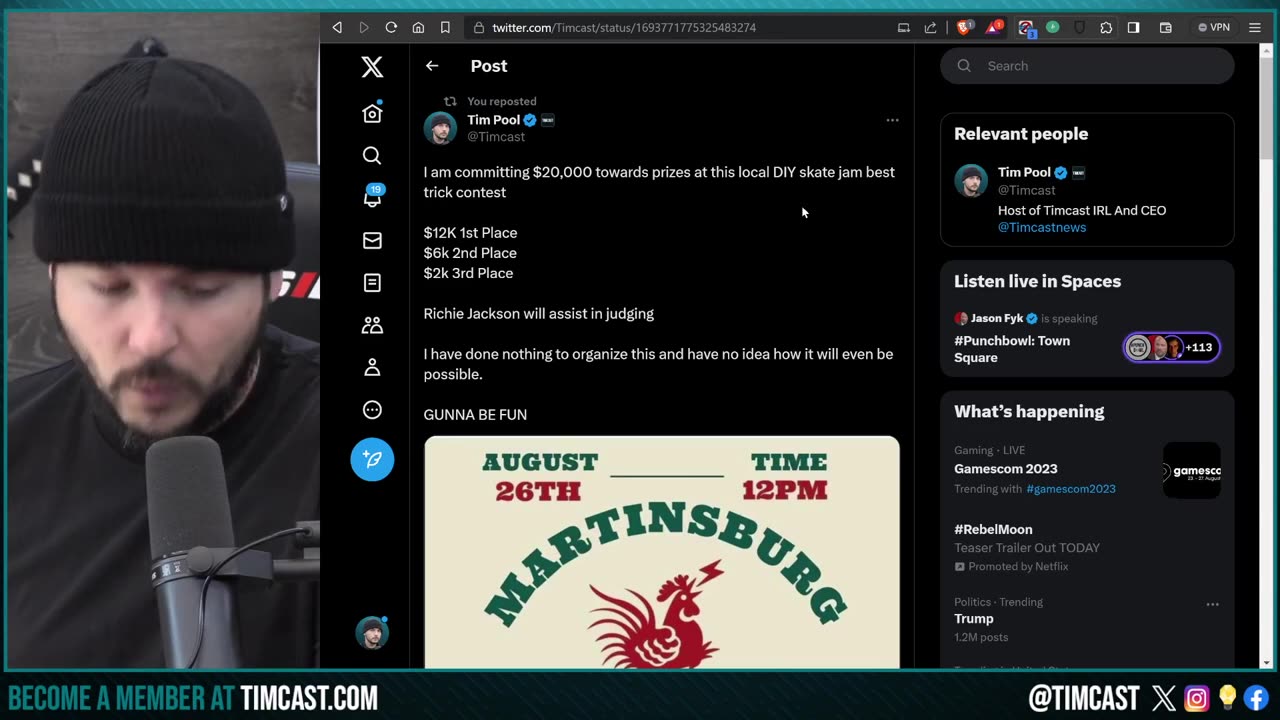Toggle the browser sidebar panel

point(1133,28)
